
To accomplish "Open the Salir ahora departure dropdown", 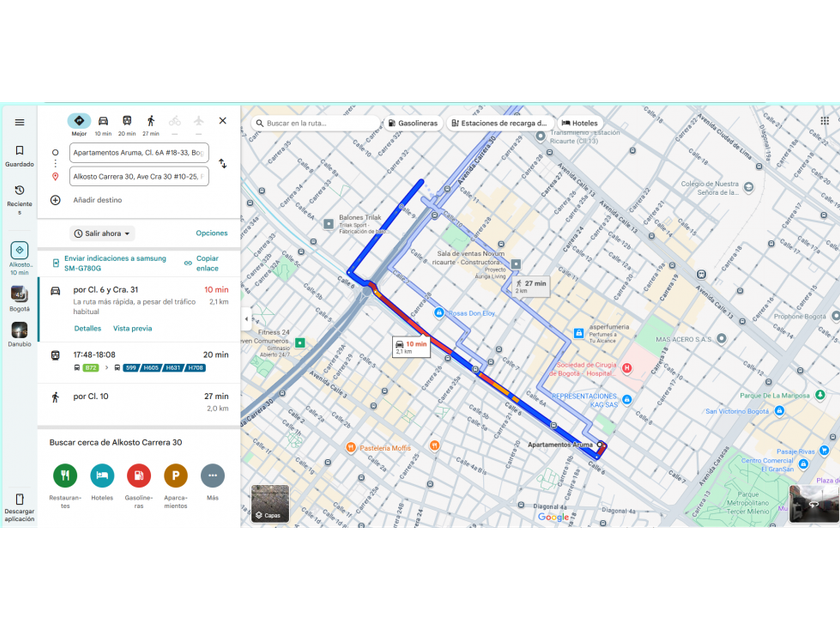I will tap(102, 234).
